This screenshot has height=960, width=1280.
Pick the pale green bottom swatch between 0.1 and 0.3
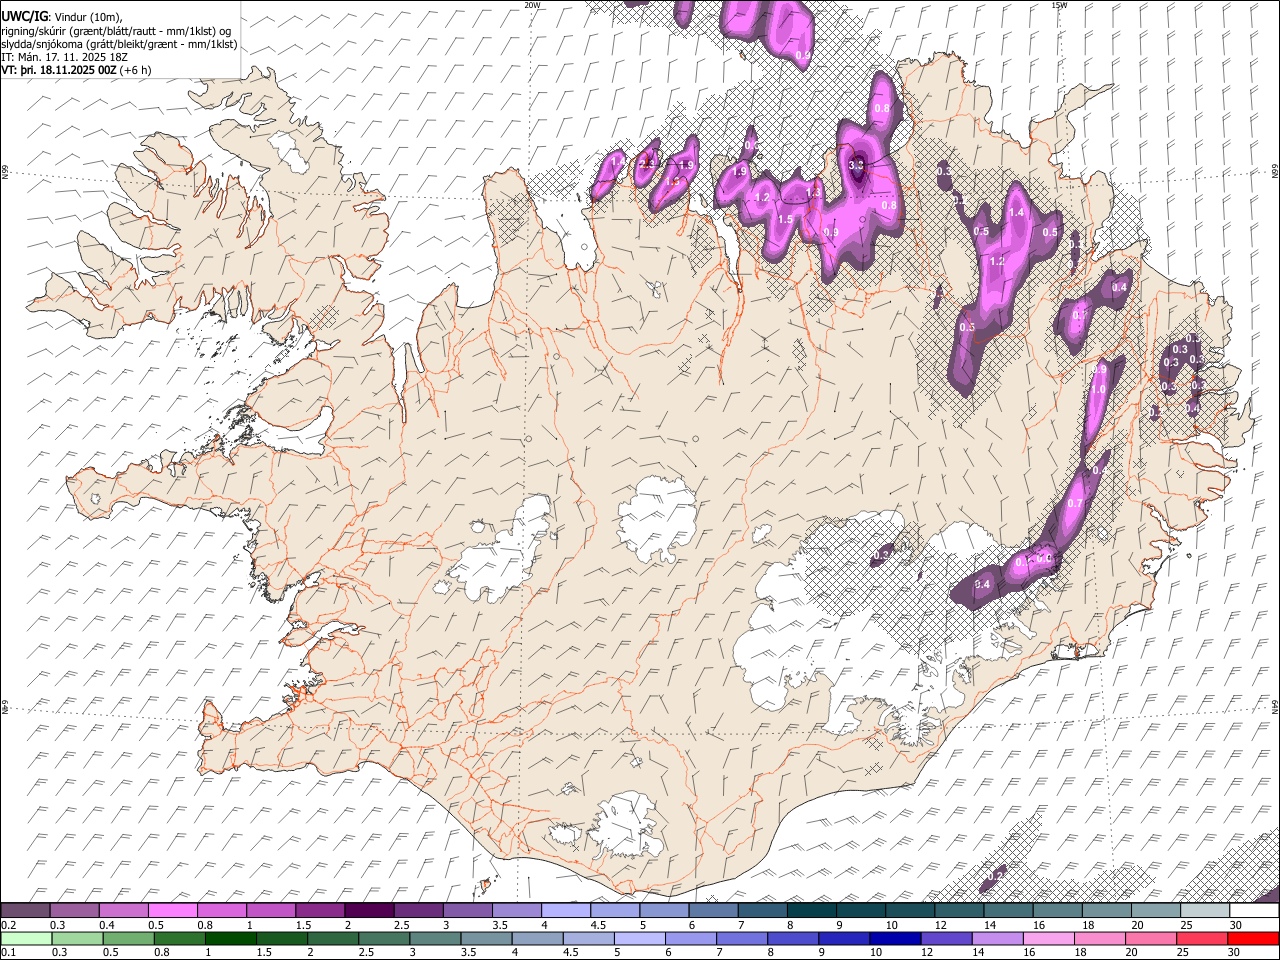click(27, 938)
